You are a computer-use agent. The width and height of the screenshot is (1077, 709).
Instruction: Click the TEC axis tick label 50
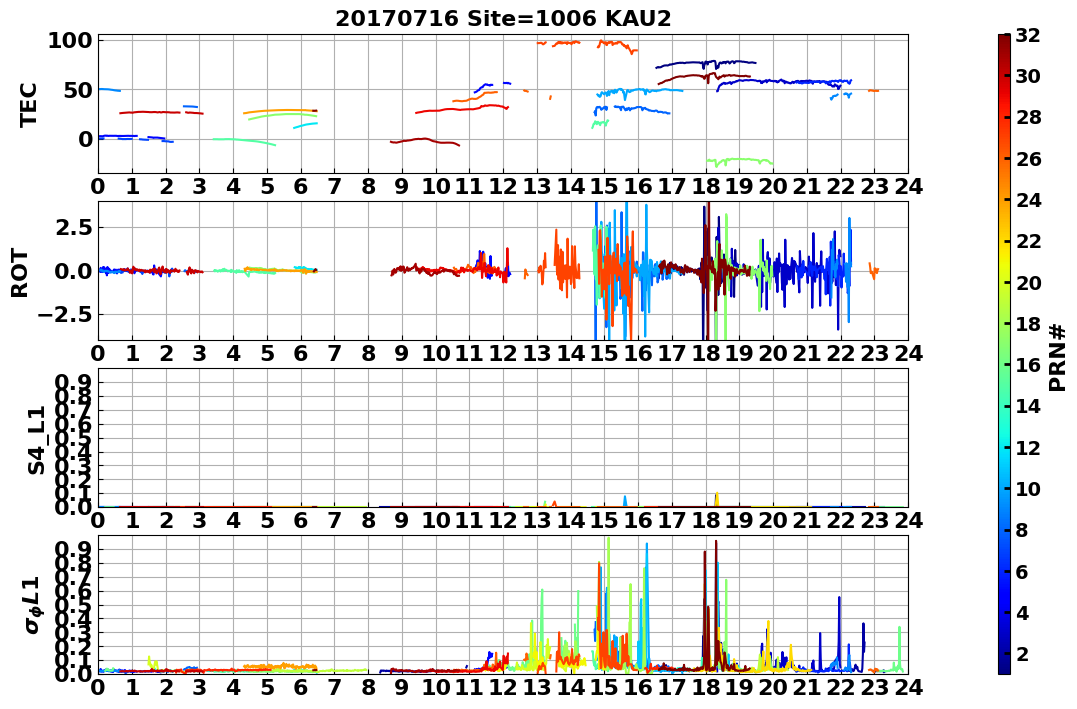point(77,90)
